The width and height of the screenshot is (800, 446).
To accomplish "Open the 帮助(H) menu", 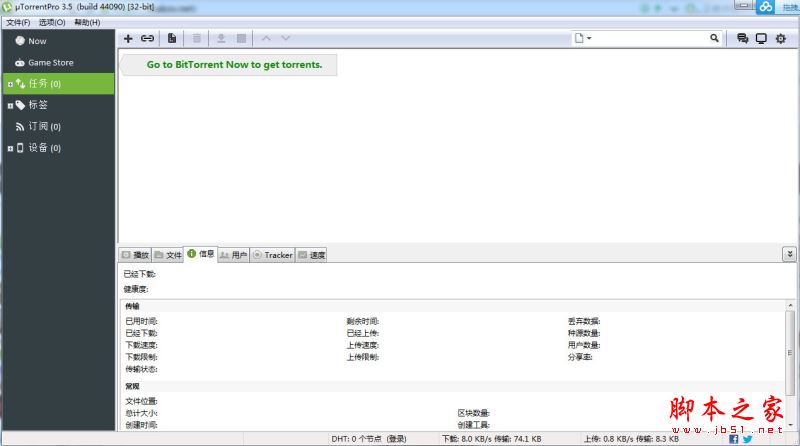I will point(87,22).
